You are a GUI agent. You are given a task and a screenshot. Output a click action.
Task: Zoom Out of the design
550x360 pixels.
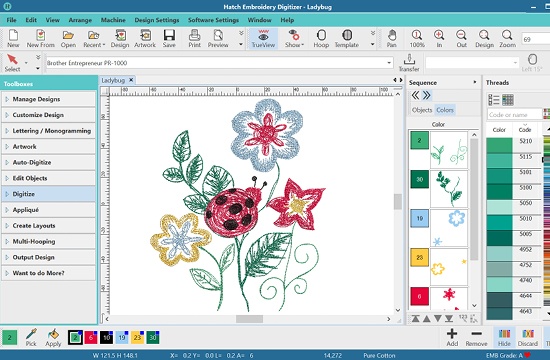(461, 38)
